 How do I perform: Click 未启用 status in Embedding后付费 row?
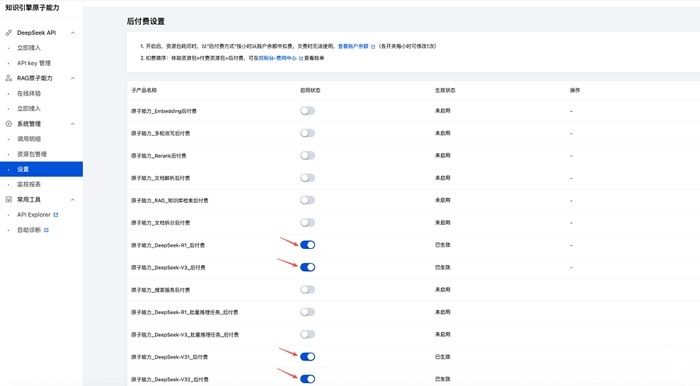click(443, 111)
